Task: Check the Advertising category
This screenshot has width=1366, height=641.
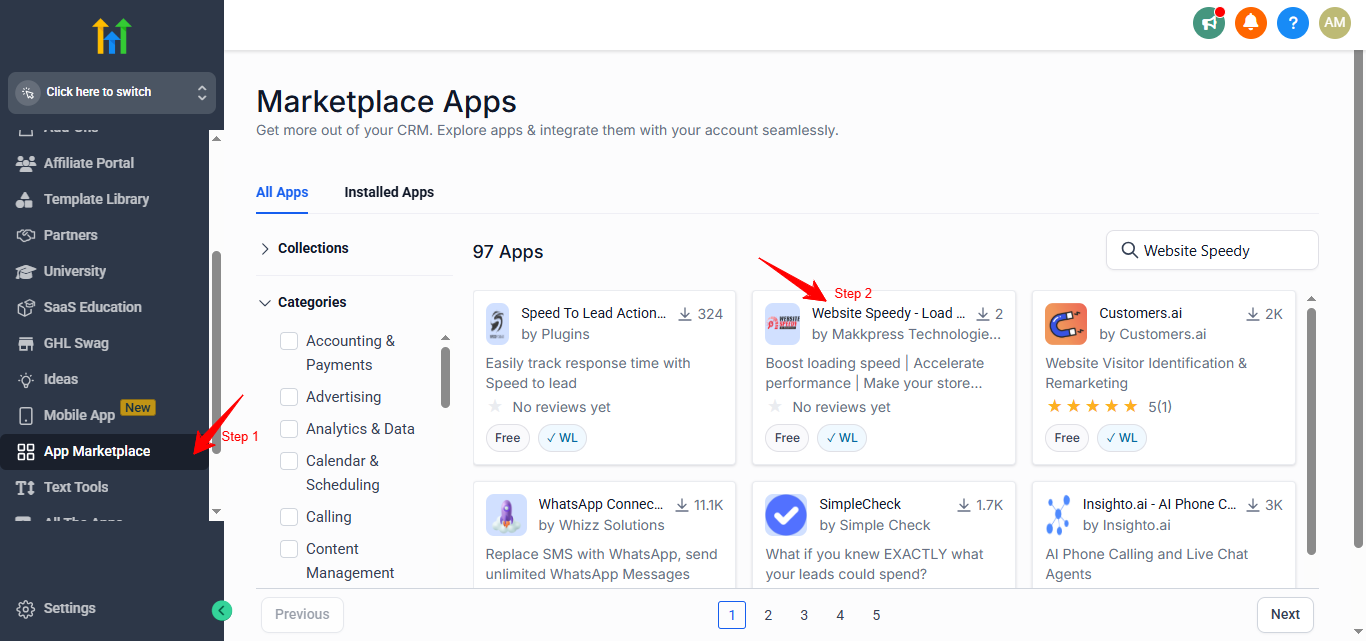Action: 289,397
